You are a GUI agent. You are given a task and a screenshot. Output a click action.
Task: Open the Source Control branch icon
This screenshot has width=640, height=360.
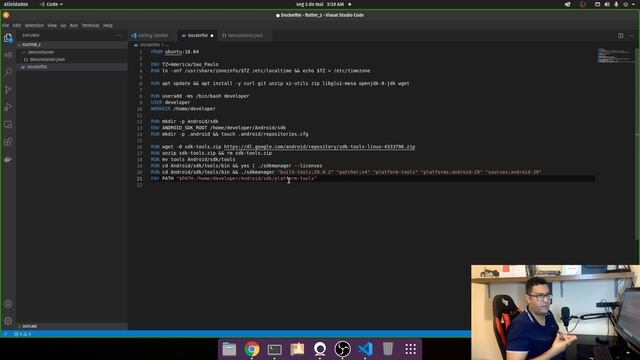(8, 89)
